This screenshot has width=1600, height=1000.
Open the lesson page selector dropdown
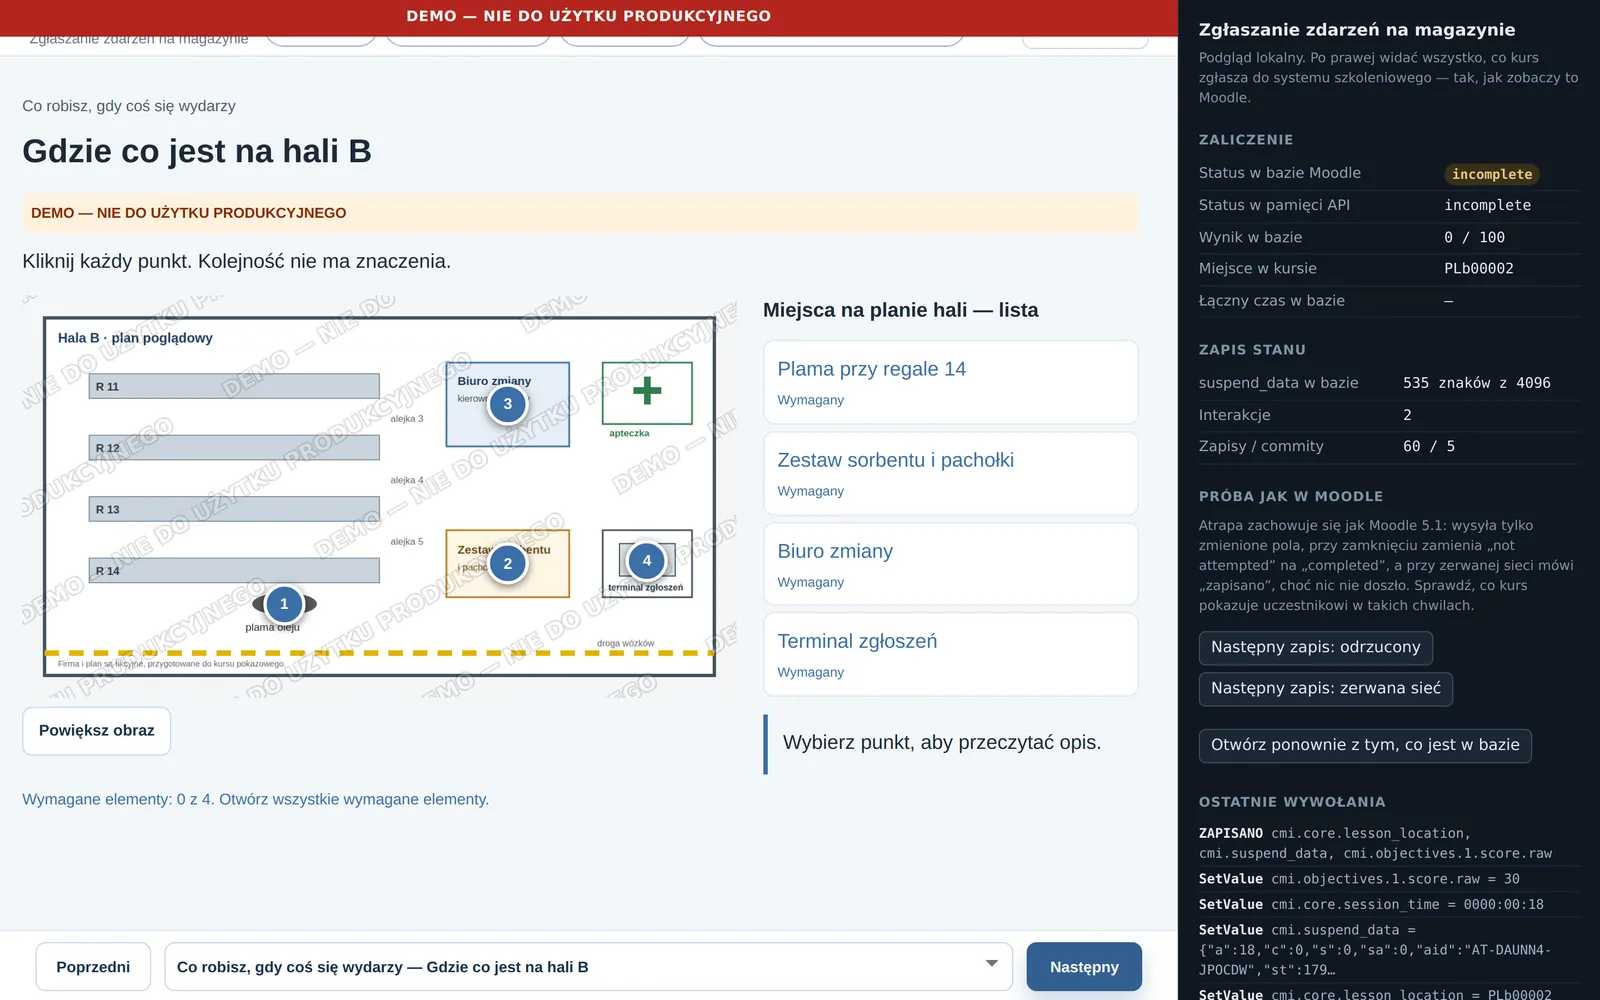tap(588, 967)
